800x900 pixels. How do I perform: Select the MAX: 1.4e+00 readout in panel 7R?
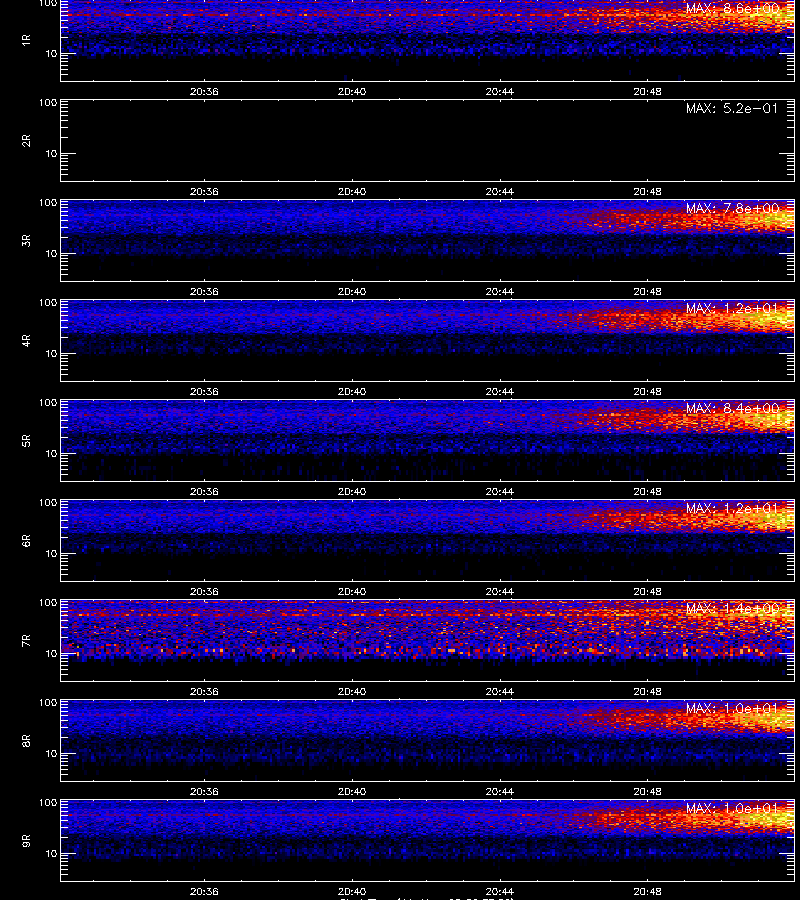tap(732, 608)
